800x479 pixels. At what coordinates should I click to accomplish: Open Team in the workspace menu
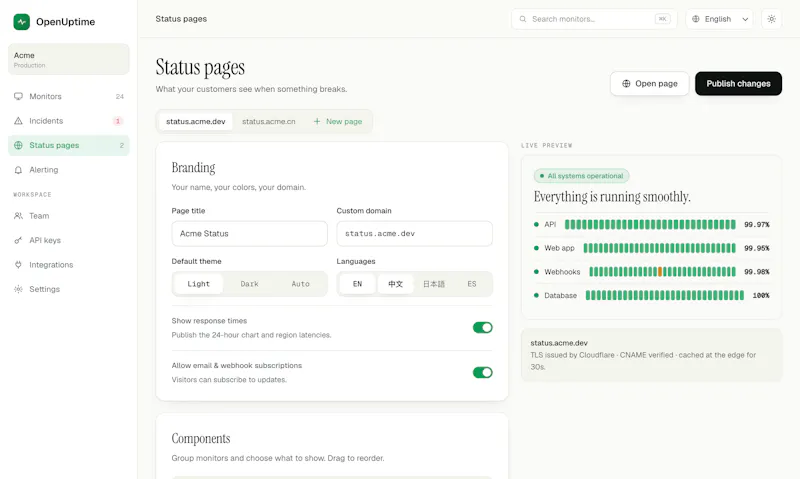(68, 216)
